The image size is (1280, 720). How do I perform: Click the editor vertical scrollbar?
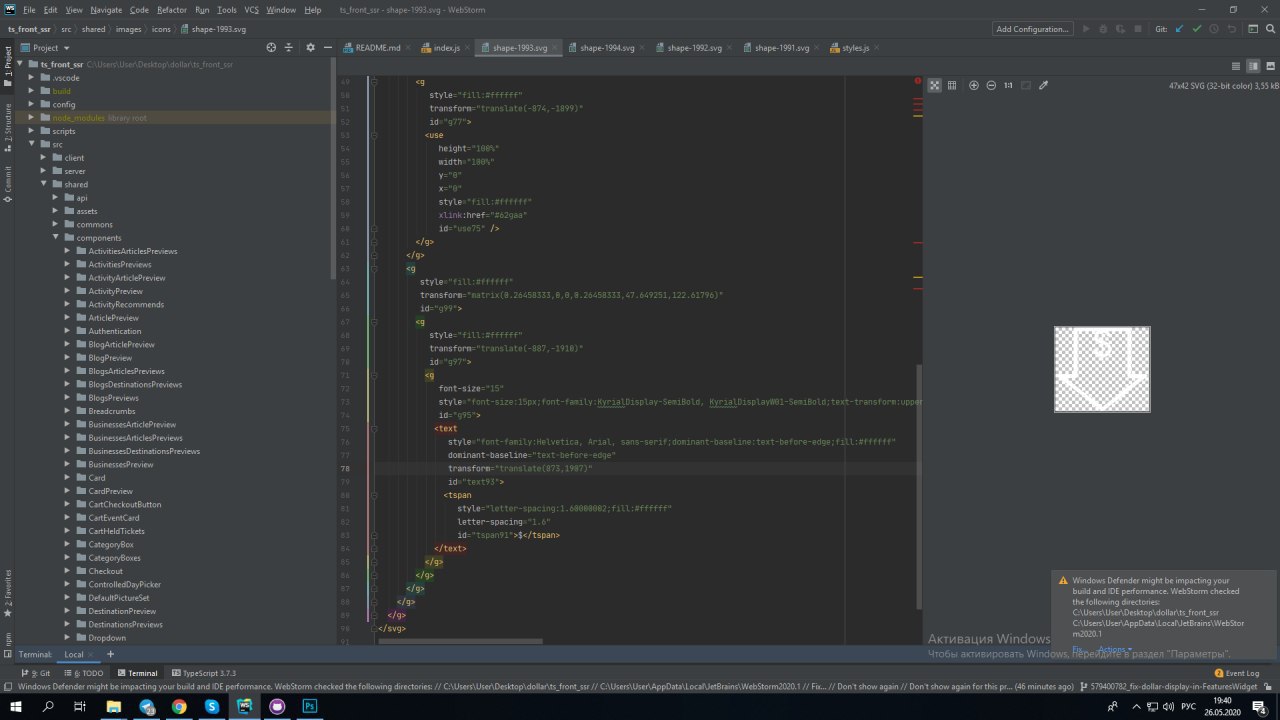919,487
